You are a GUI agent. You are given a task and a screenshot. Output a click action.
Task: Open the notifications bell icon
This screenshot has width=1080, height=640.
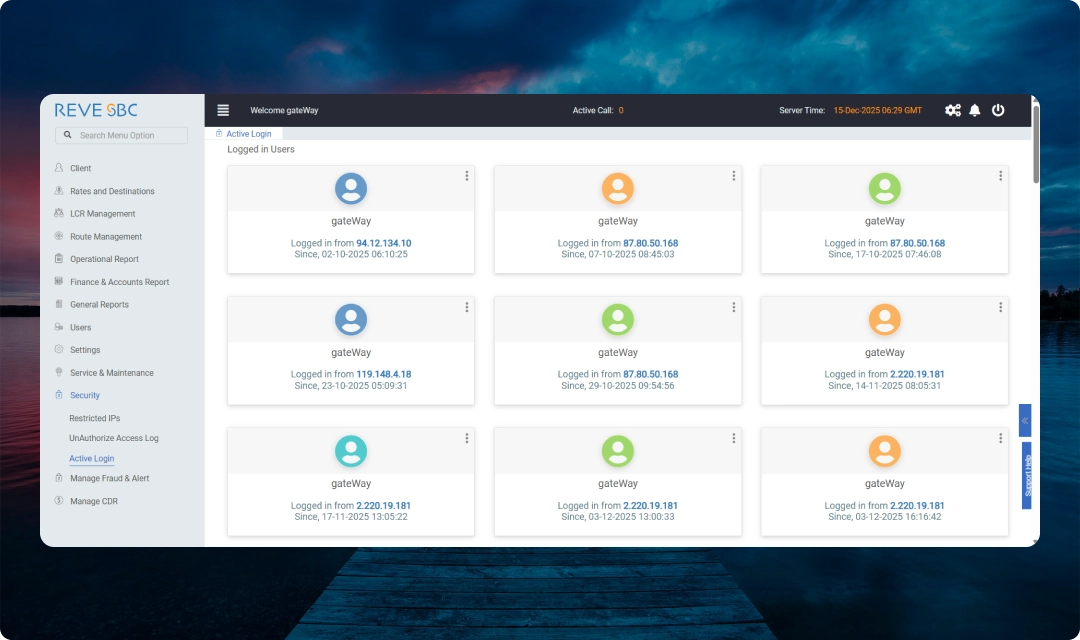click(x=975, y=110)
